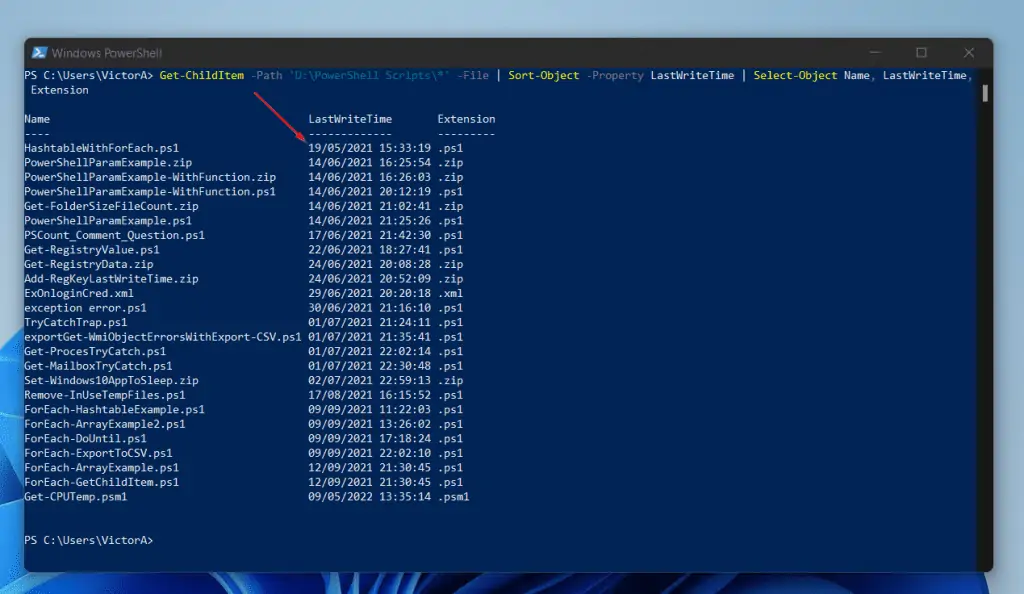Click the Get-ChildItem command text
This screenshot has width=1024, height=594.
[x=201, y=75]
